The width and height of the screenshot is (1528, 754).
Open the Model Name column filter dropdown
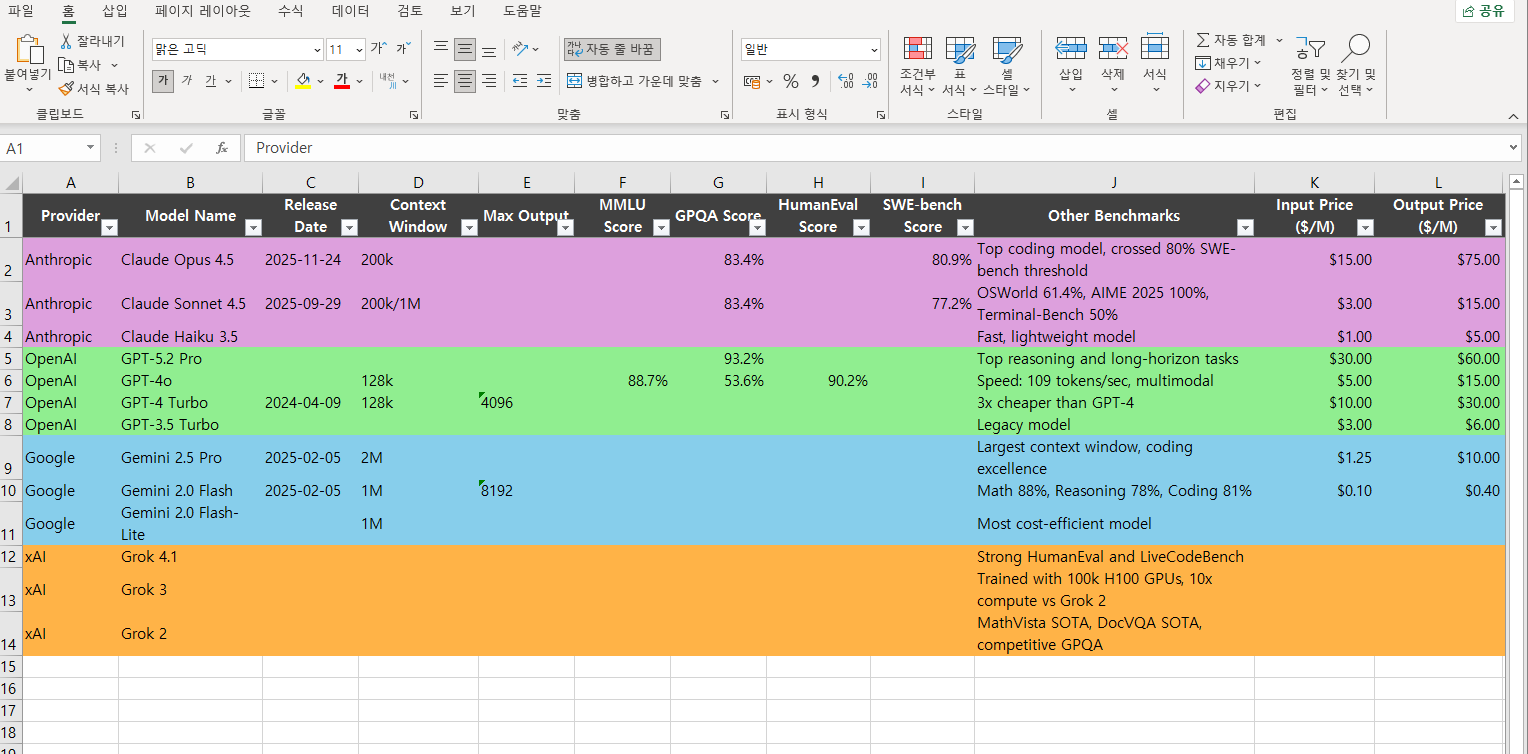point(253,227)
